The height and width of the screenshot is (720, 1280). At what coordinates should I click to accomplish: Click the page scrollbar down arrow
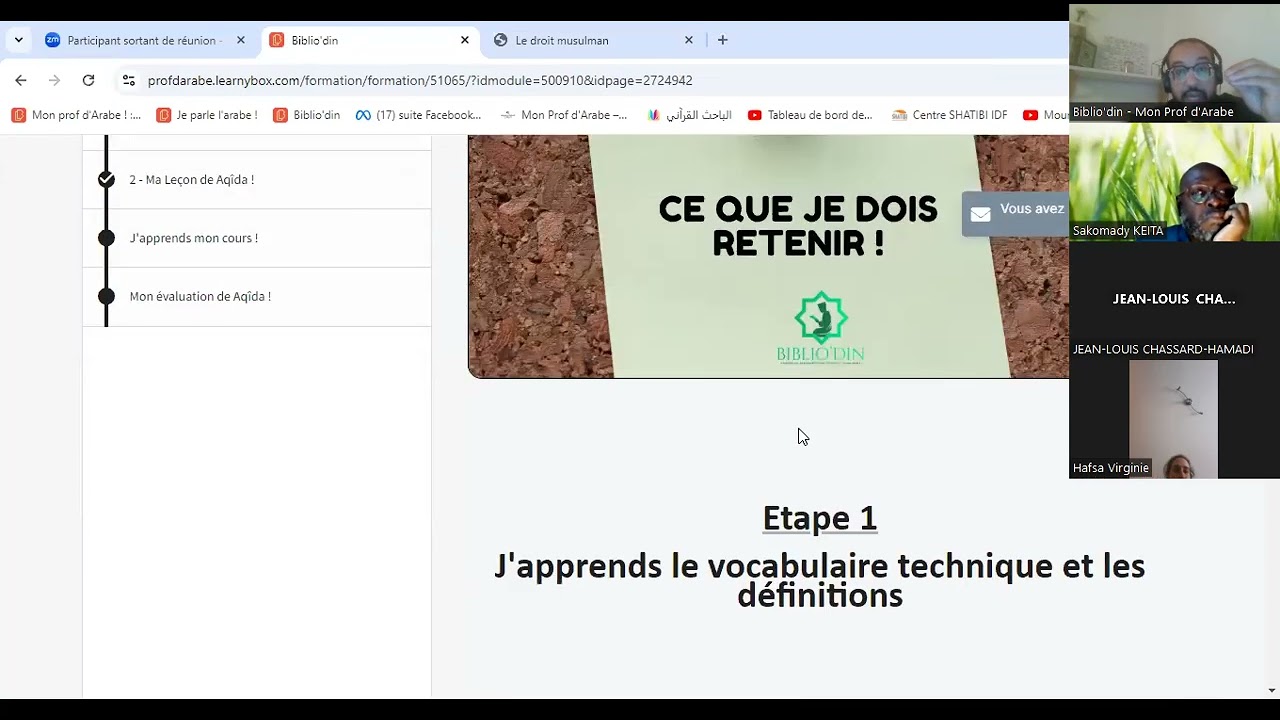coord(1271,690)
